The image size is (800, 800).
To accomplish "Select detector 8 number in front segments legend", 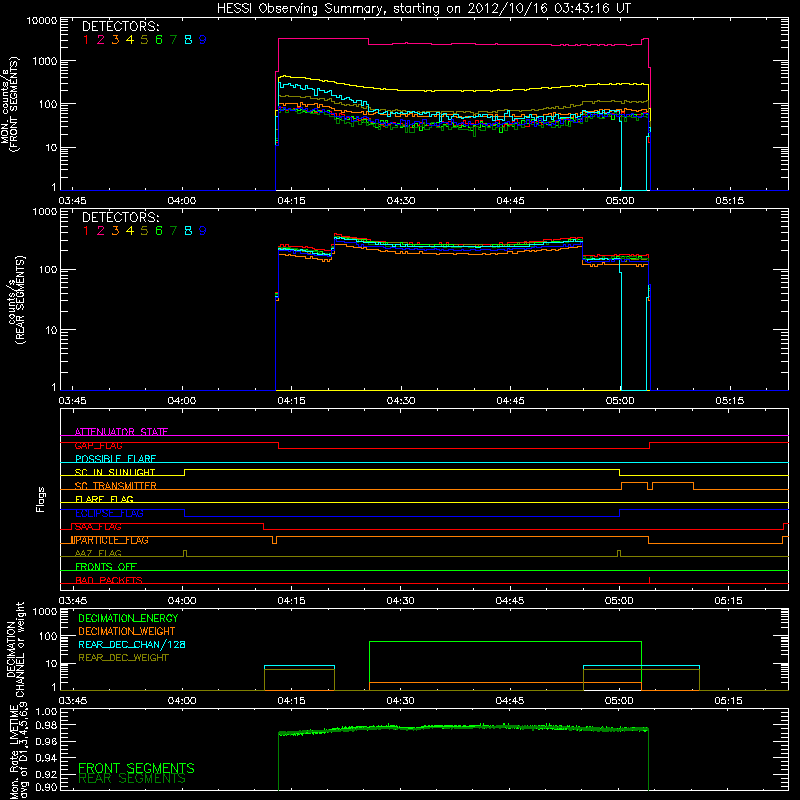I will coord(188,40).
